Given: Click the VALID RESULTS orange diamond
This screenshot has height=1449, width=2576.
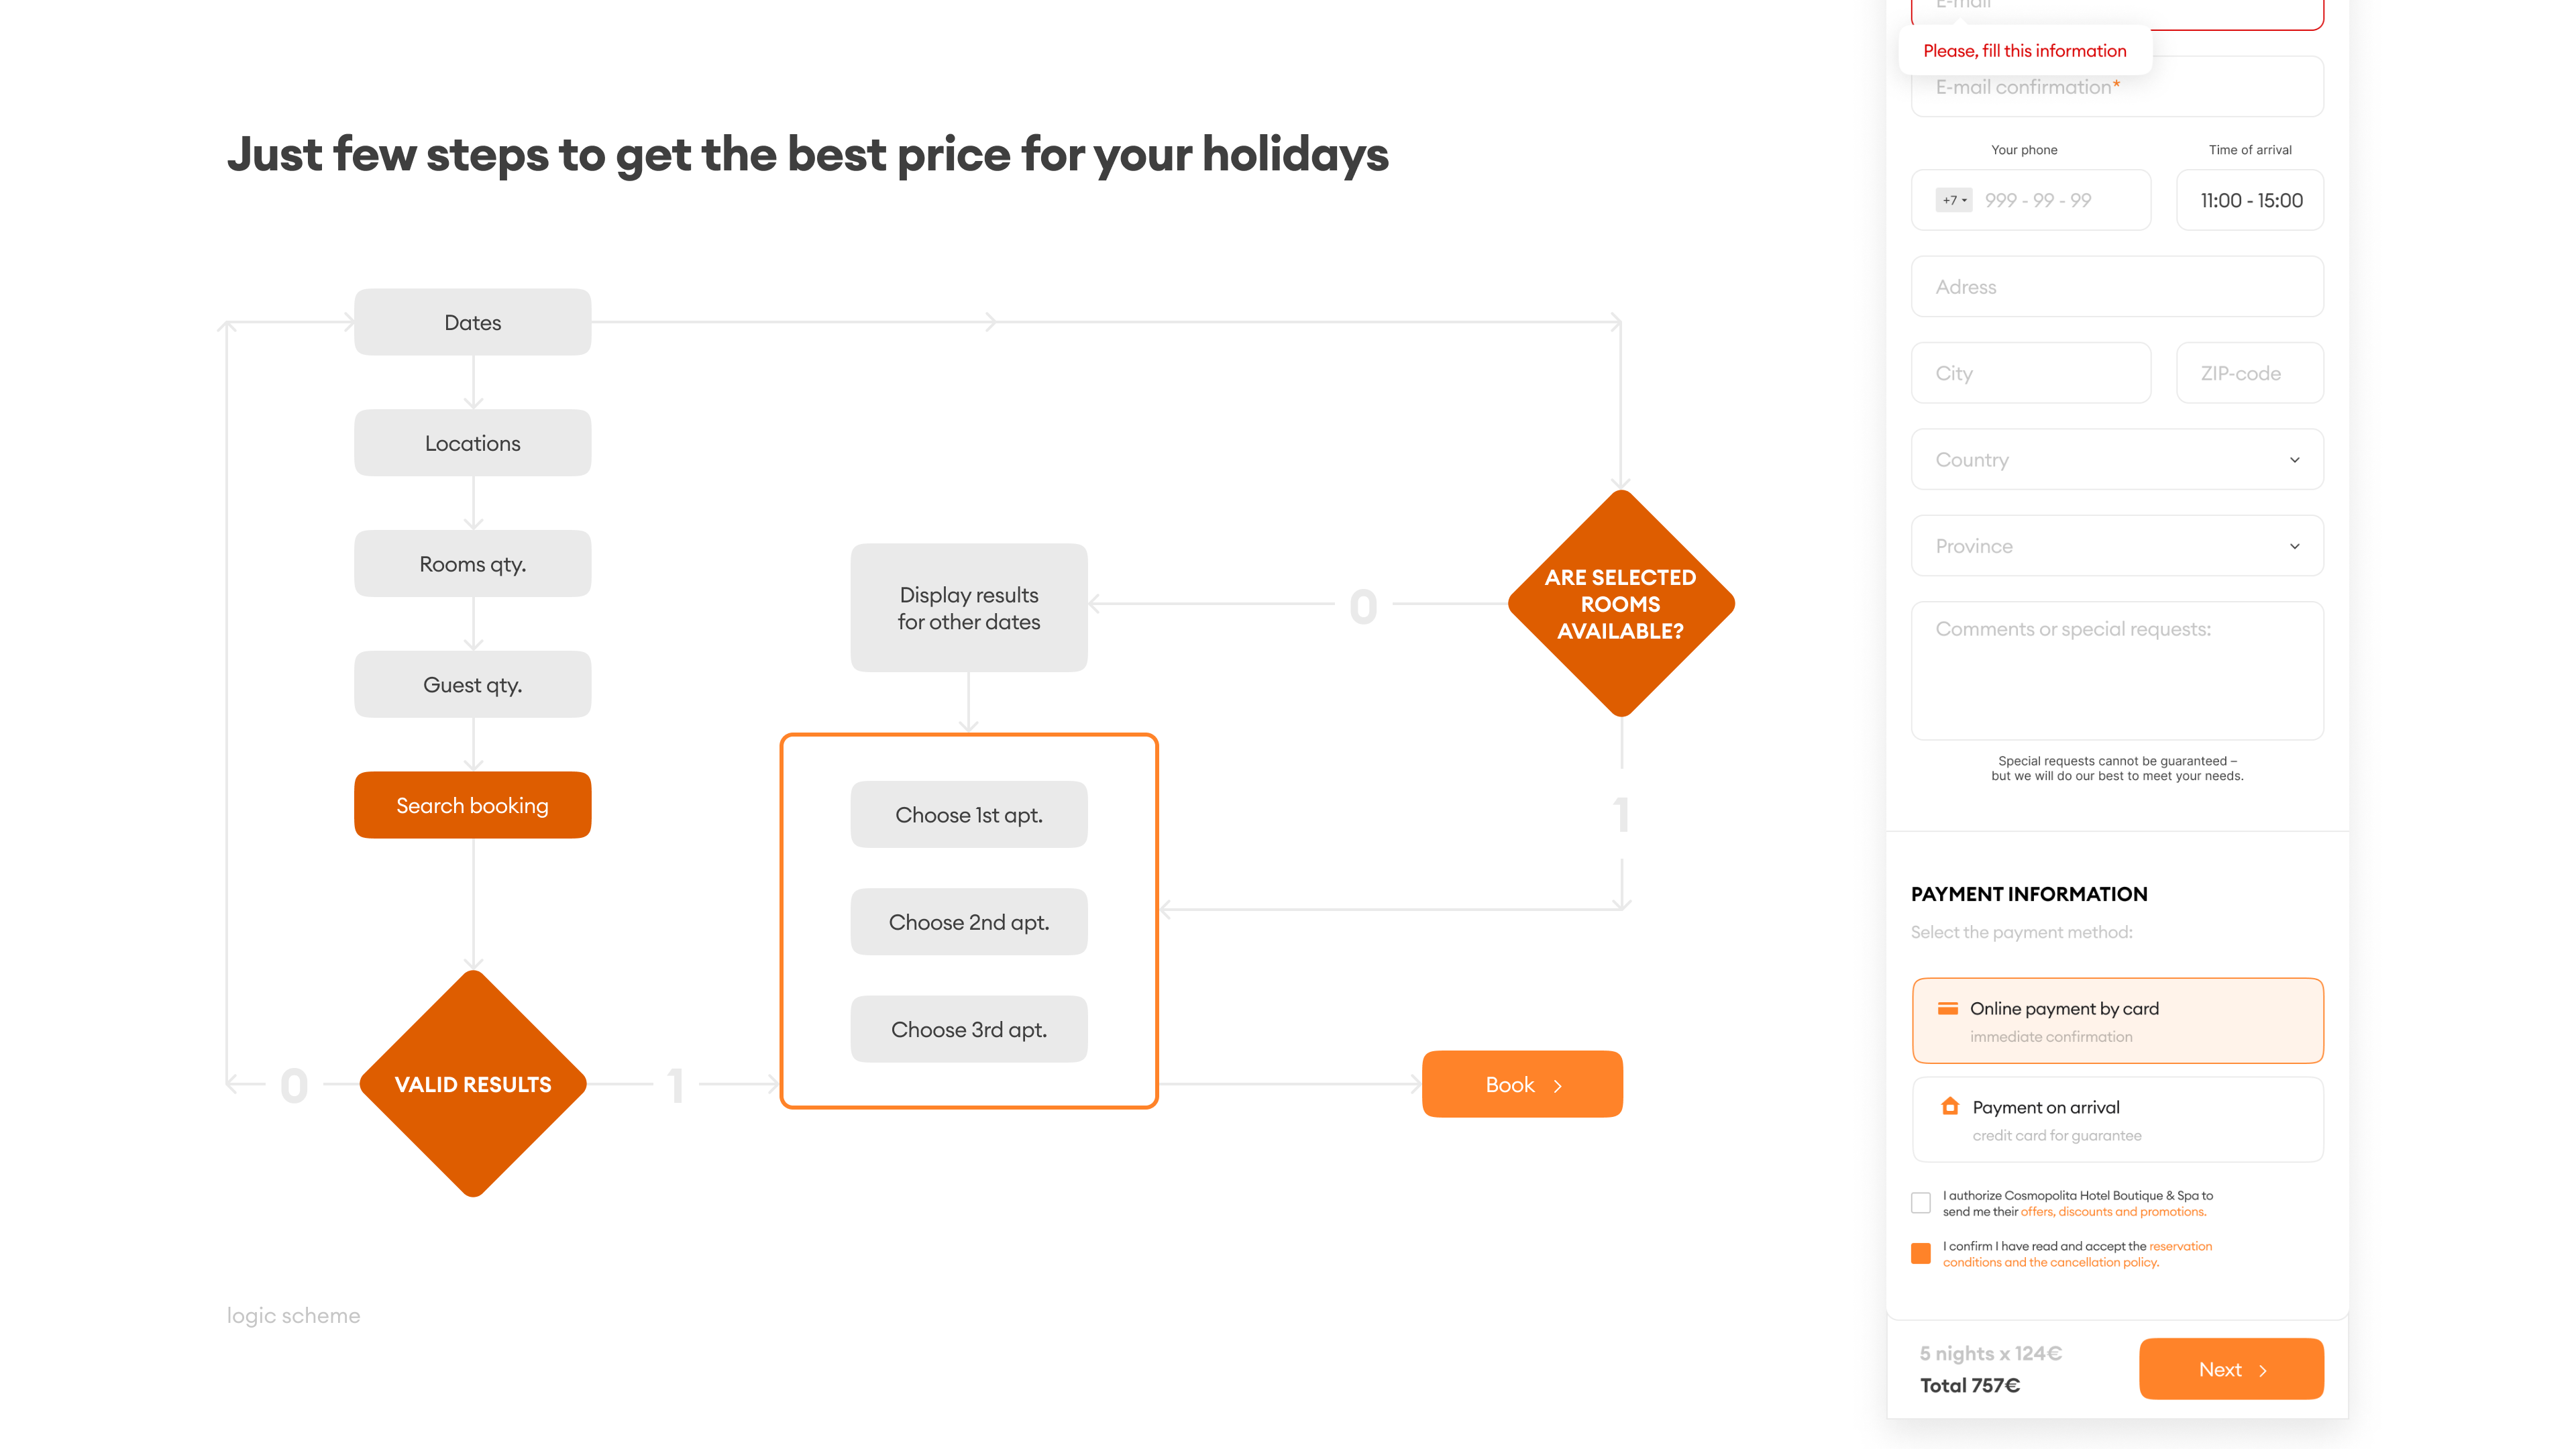Looking at the screenshot, I should point(473,1084).
